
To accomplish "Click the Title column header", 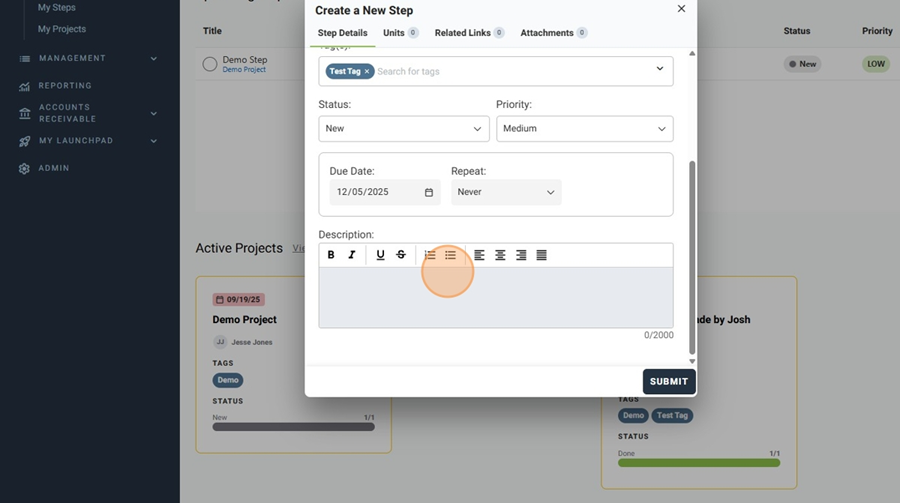I will pos(212,31).
